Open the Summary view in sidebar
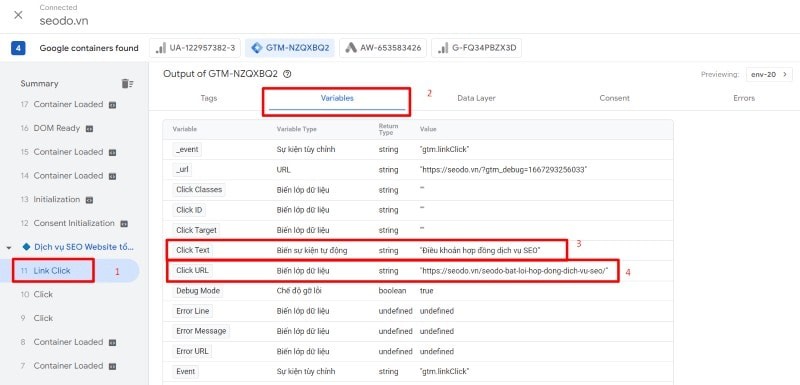Viewport: 800px width, 385px height. (39, 84)
